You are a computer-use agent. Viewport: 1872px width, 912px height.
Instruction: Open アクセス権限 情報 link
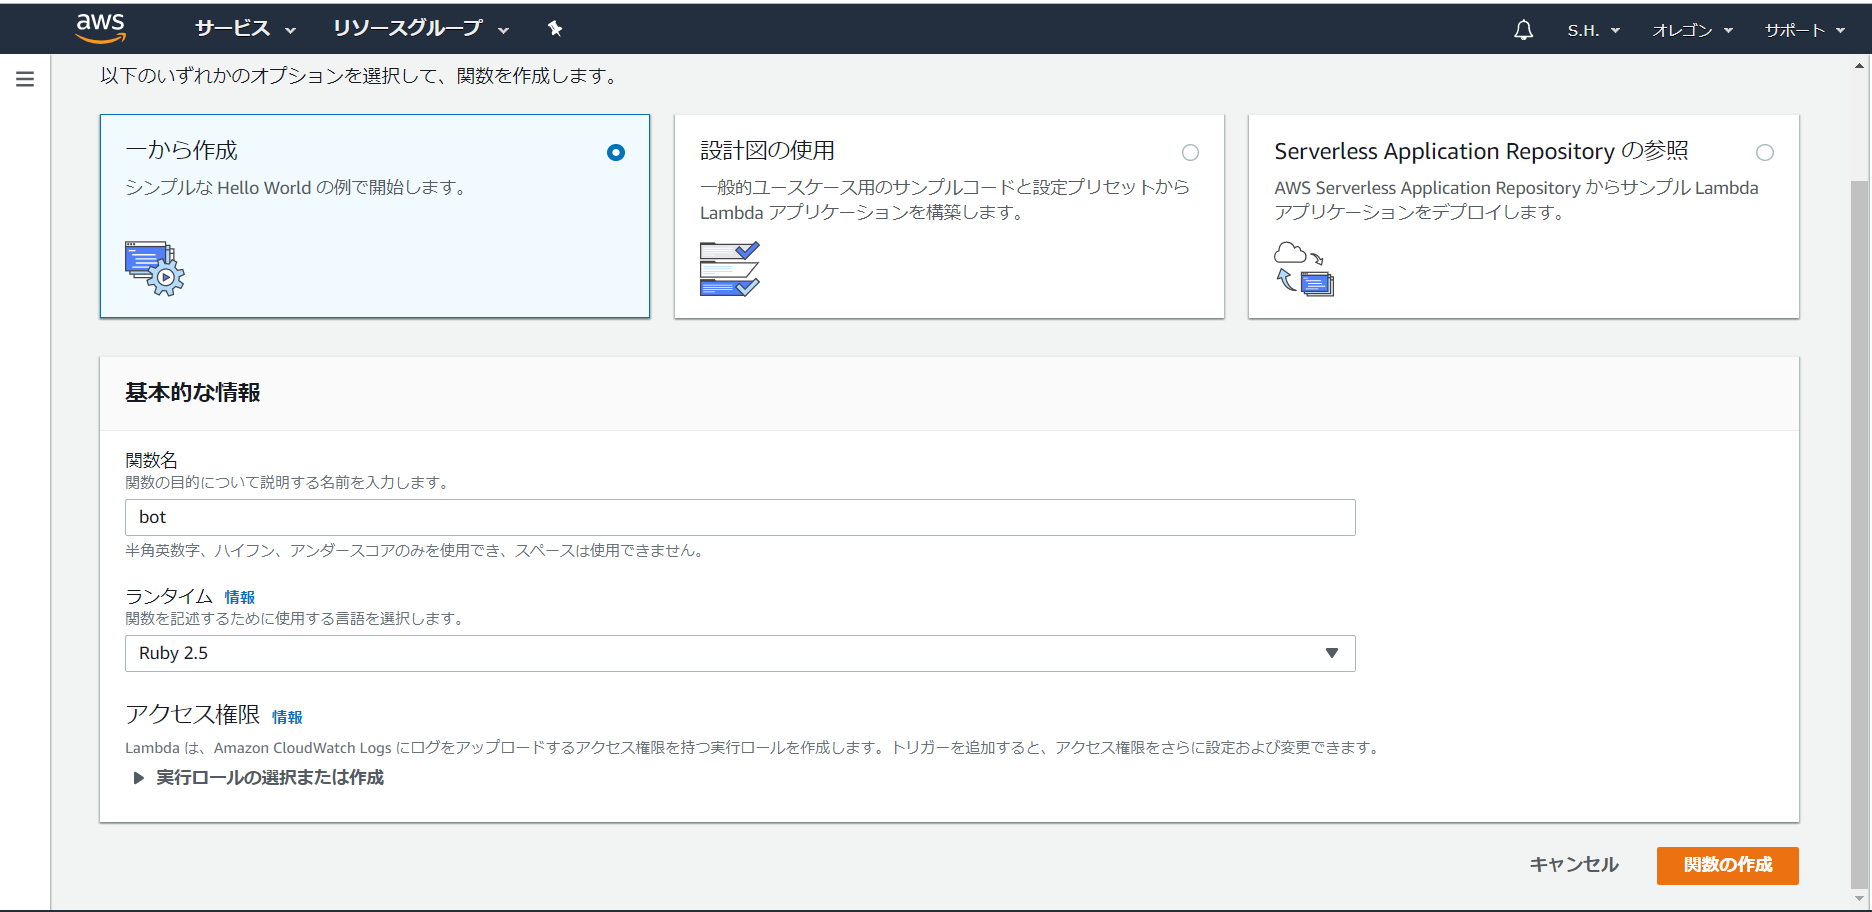click(x=287, y=717)
